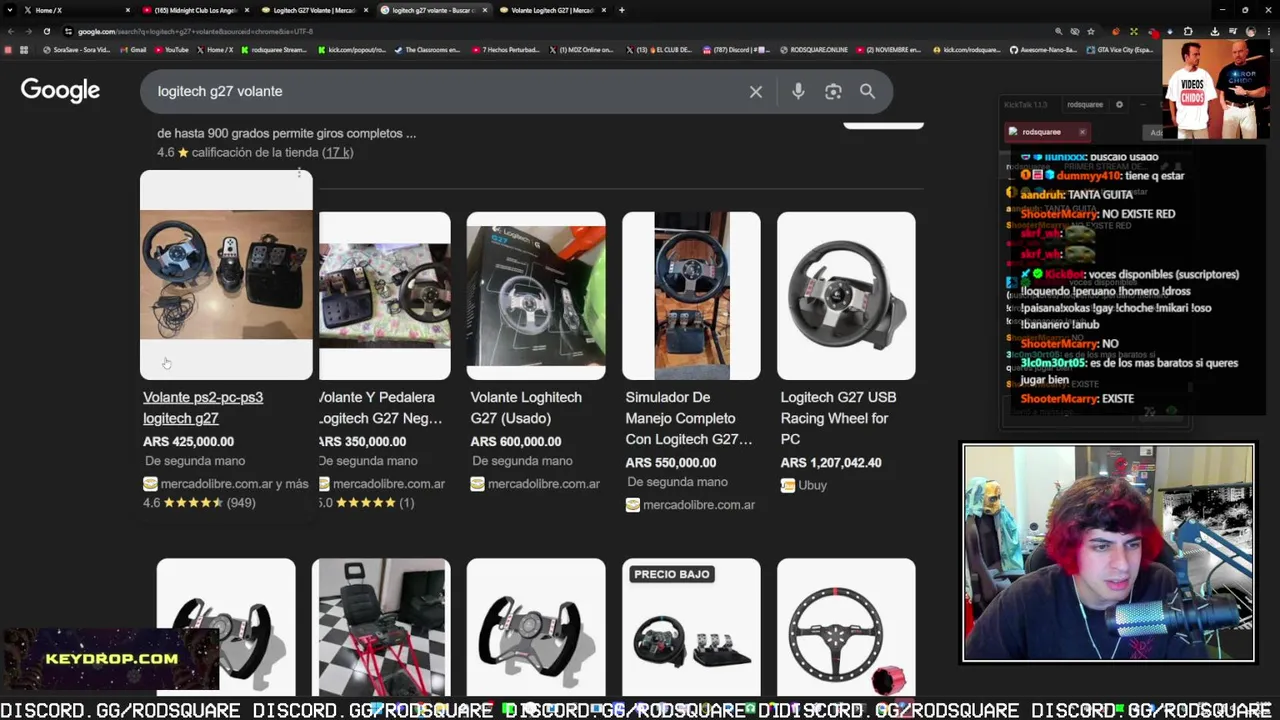
Task: Open Volante Loghitech G27 (Usado) listing
Action: (526, 408)
